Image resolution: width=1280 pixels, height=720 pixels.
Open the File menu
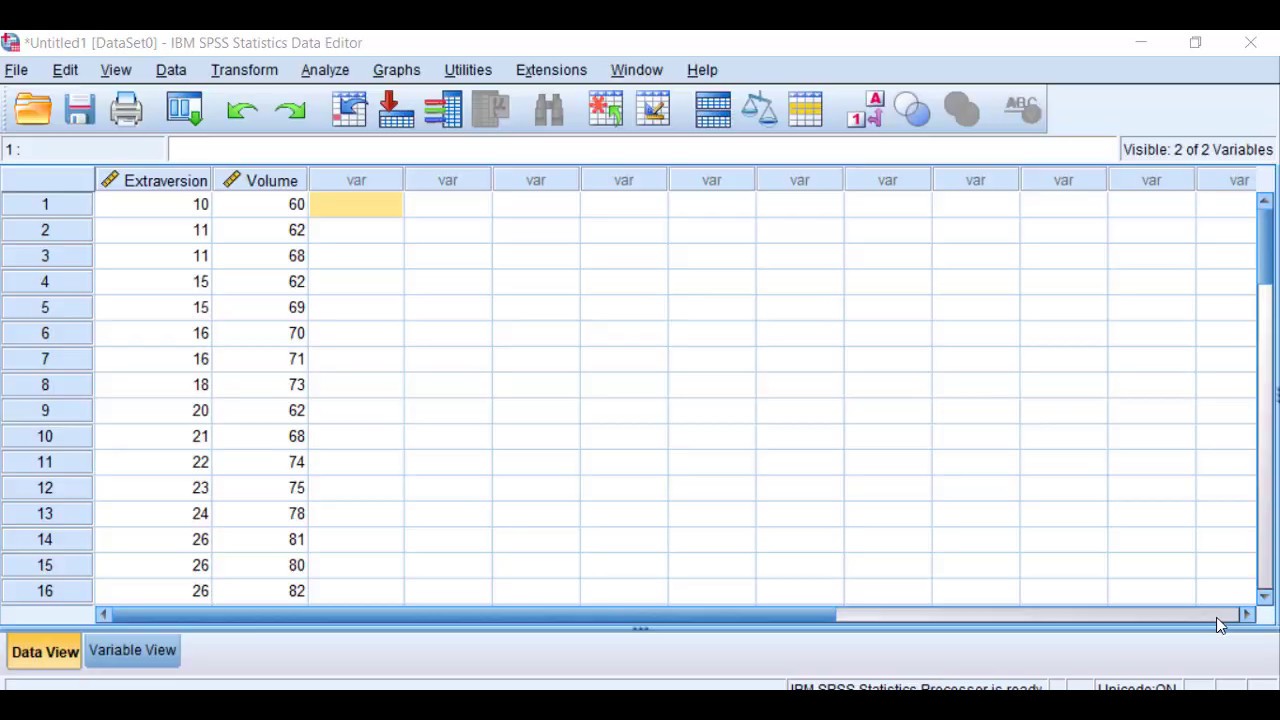(16, 70)
